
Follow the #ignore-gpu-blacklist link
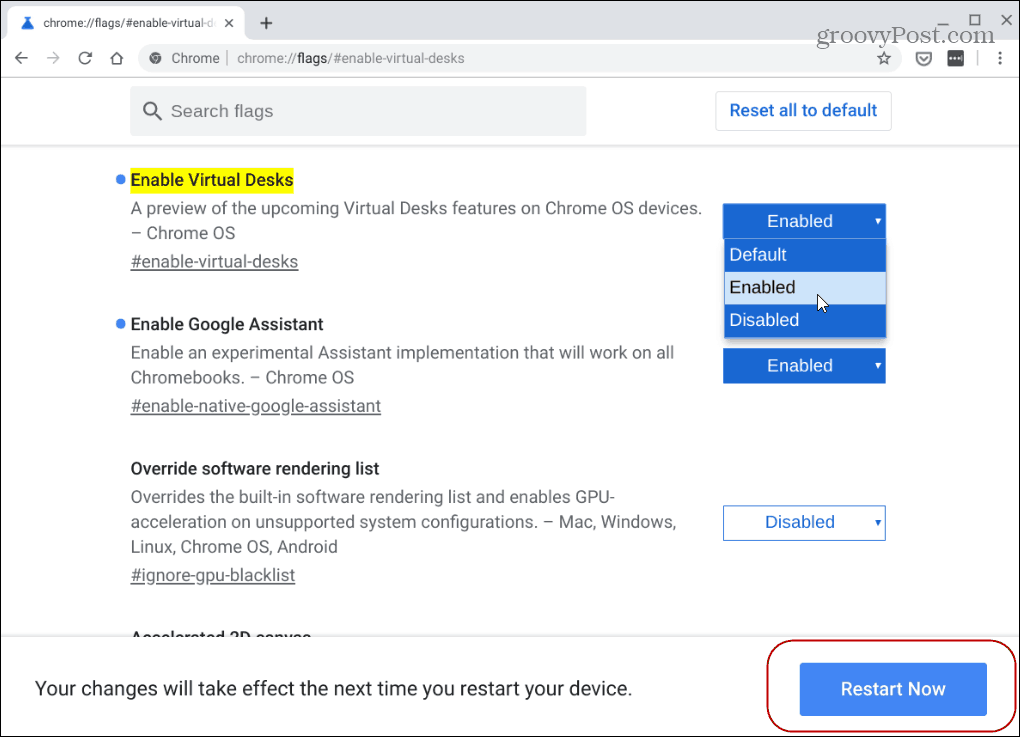click(213, 575)
